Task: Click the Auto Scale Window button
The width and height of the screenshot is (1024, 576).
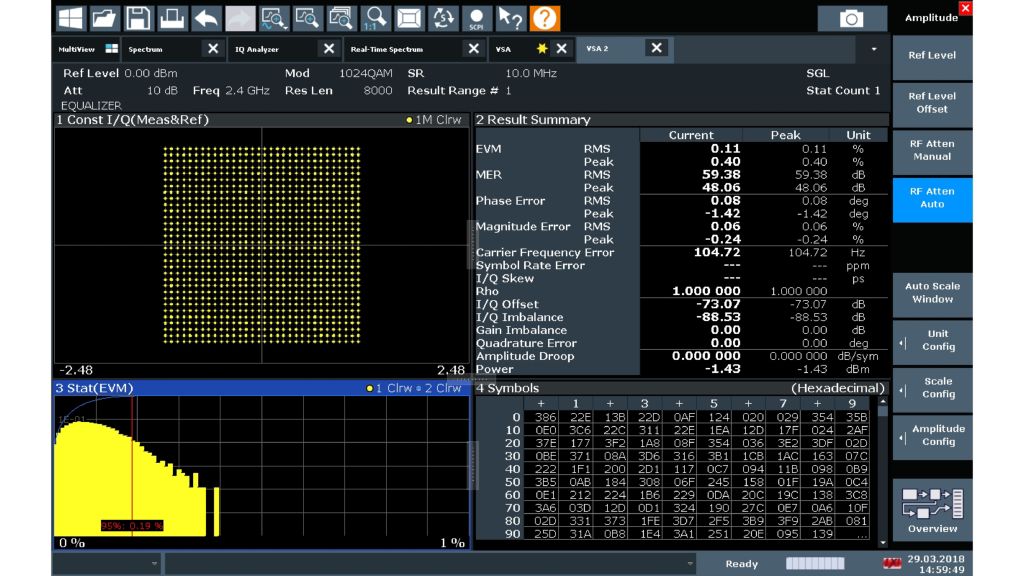Action: (931, 293)
